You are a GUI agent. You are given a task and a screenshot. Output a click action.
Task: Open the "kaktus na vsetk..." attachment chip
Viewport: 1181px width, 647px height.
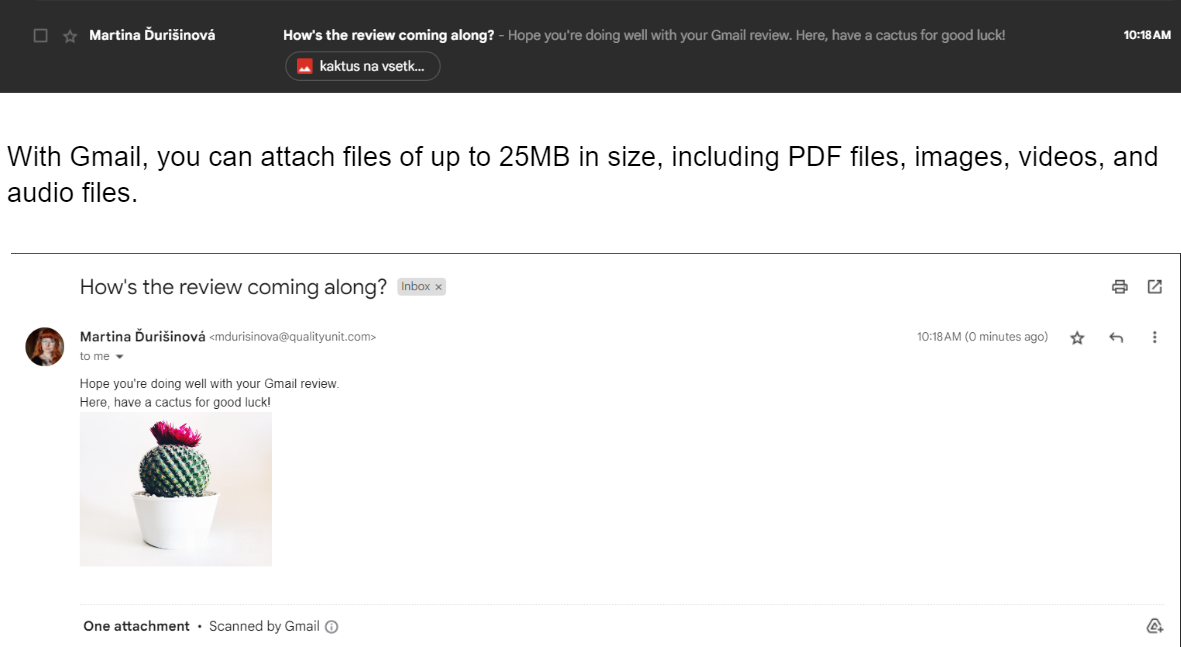tap(363, 66)
